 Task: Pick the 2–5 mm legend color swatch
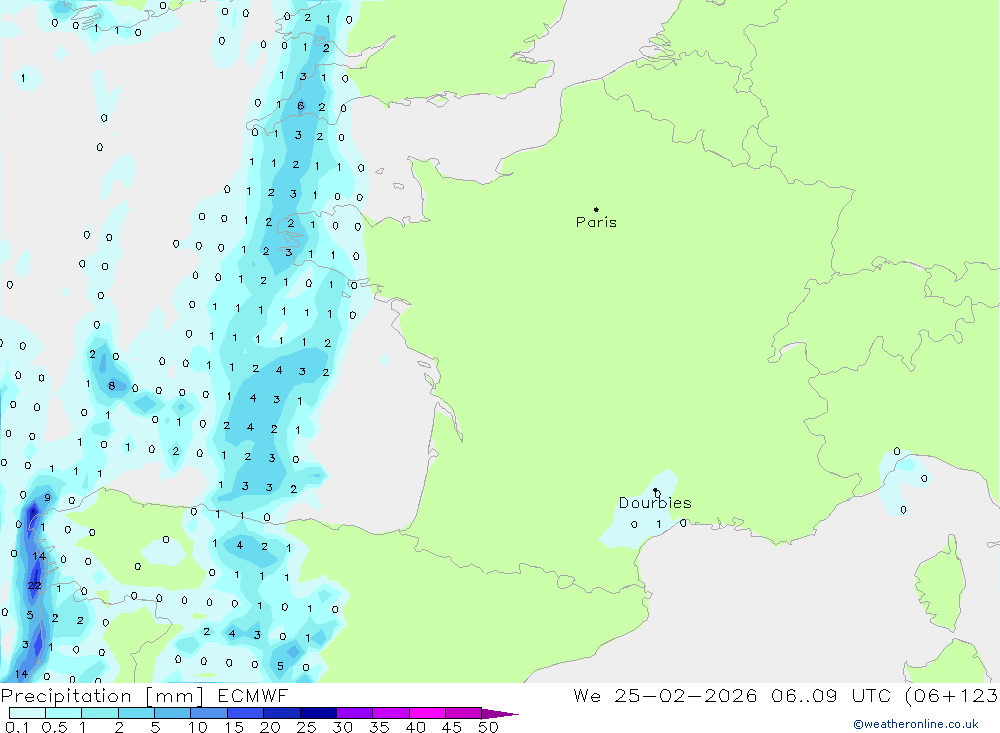tap(136, 713)
